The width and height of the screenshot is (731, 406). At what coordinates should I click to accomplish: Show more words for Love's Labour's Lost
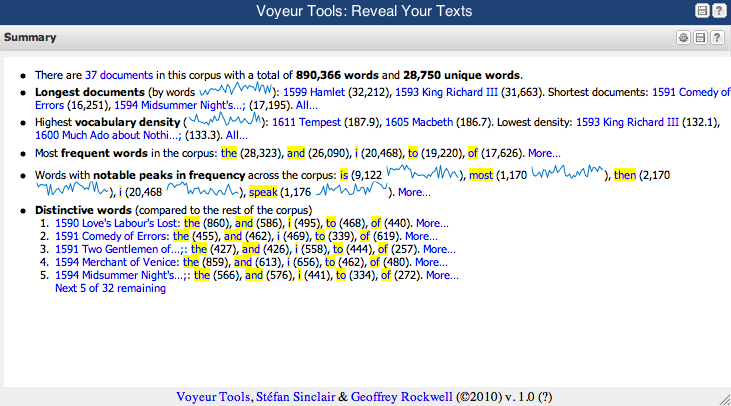click(432, 223)
